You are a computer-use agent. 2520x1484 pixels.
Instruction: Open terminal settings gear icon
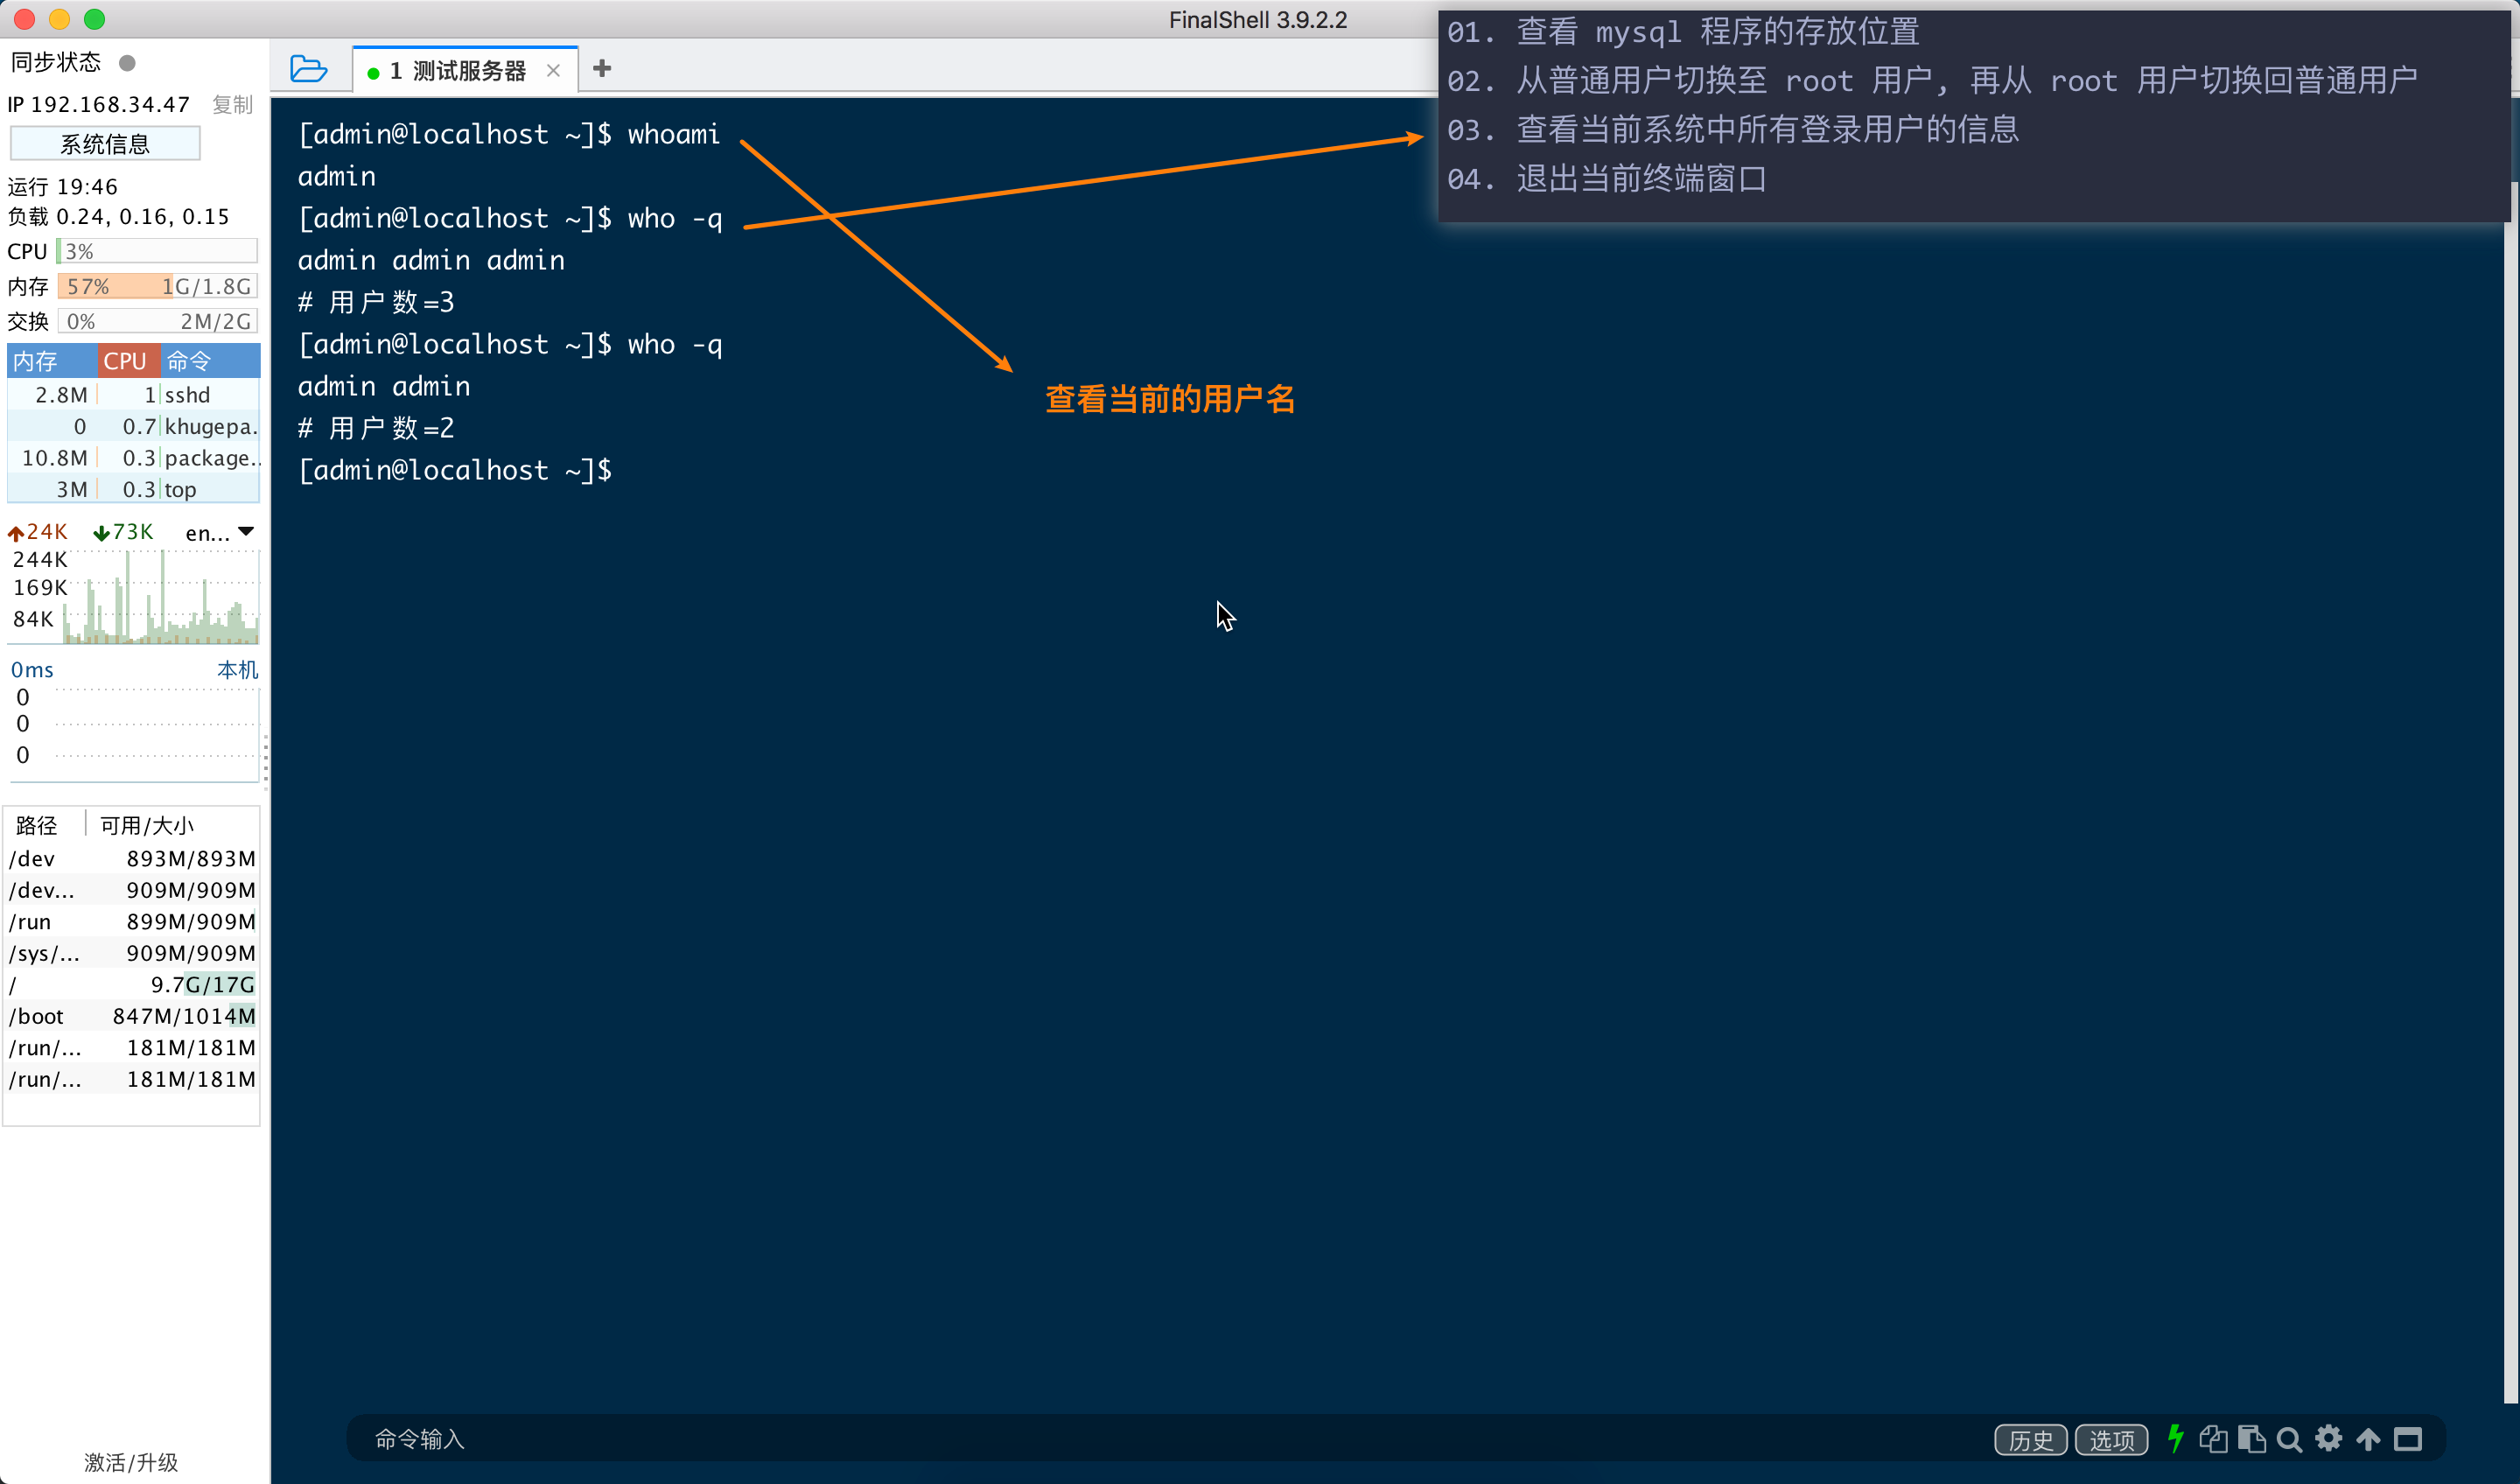coord(2328,1439)
